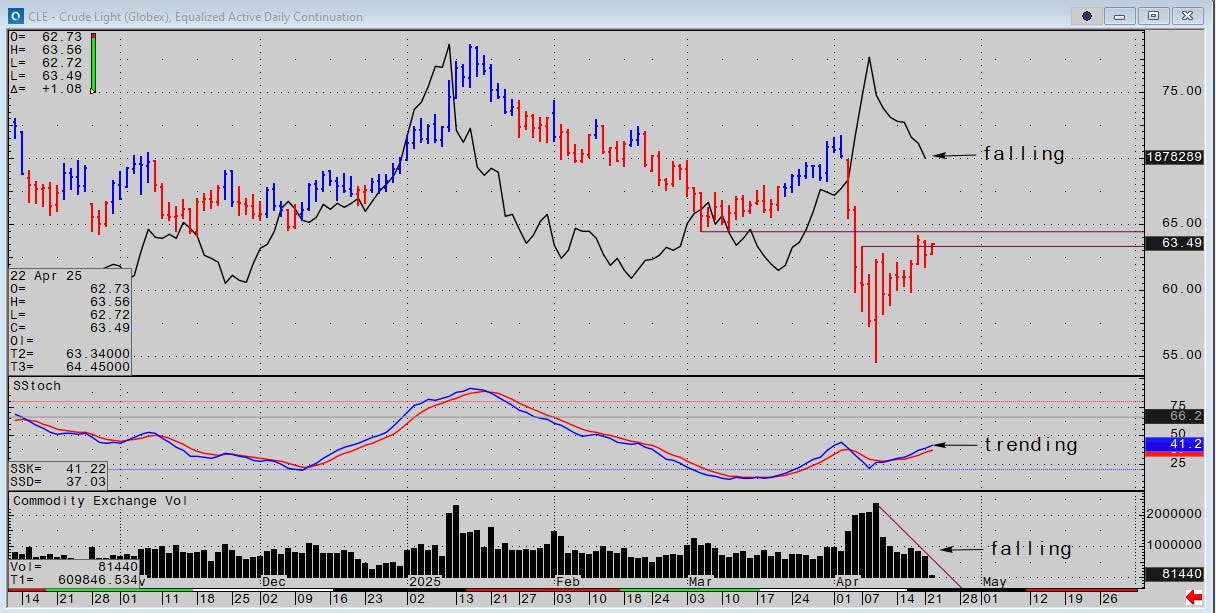Viewport: 1216px width, 613px height.
Task: Select the upper horizontal line at 64.45
Action: pos(920,232)
